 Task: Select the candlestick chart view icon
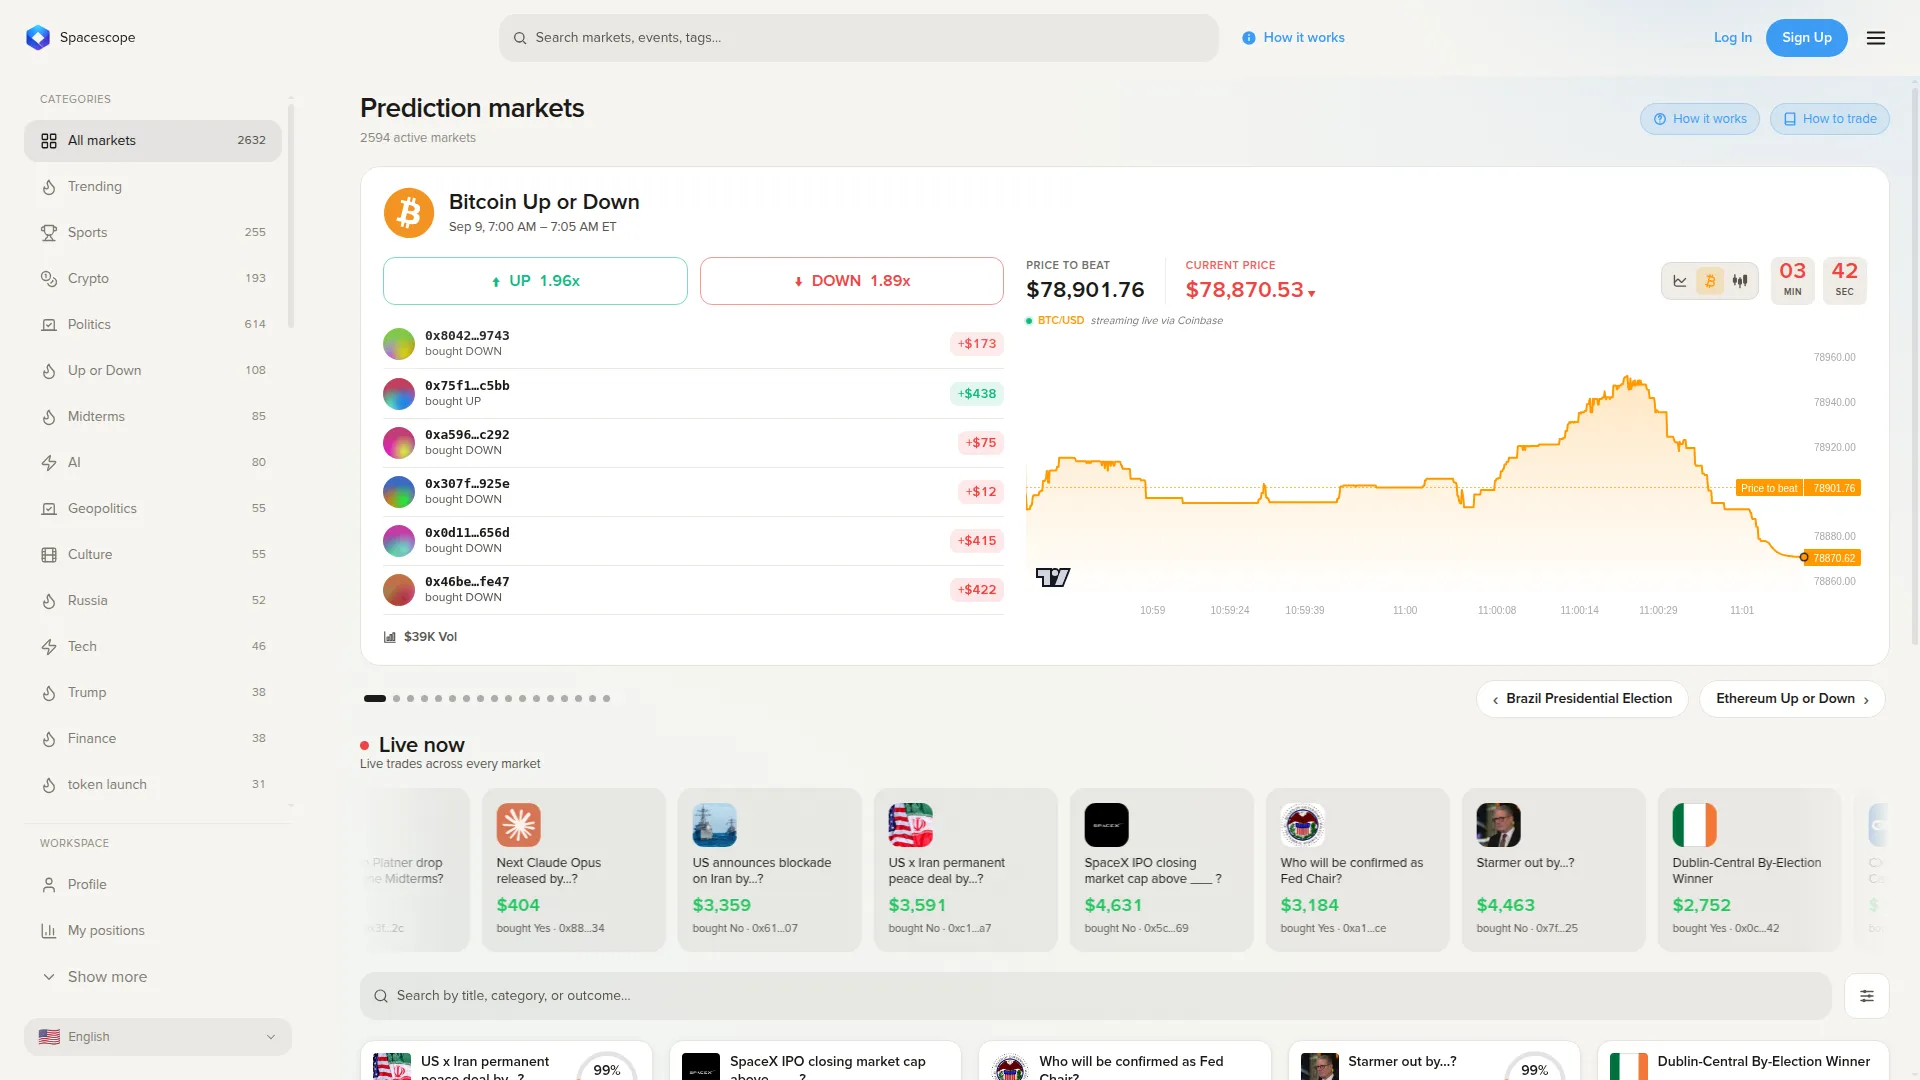click(1740, 281)
